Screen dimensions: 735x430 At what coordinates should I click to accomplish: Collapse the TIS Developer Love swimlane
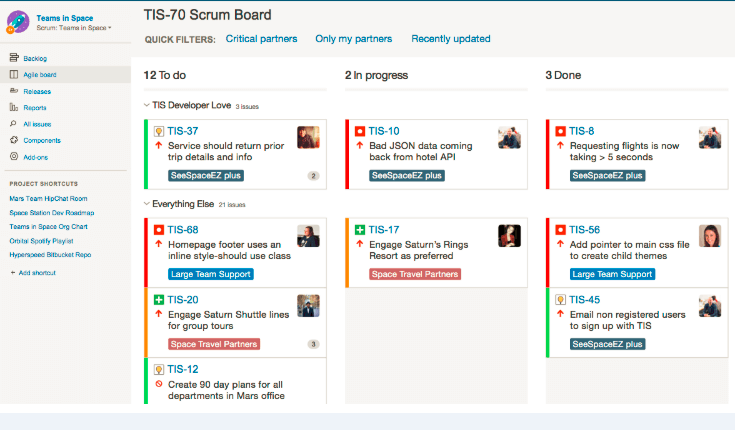[x=147, y=105]
